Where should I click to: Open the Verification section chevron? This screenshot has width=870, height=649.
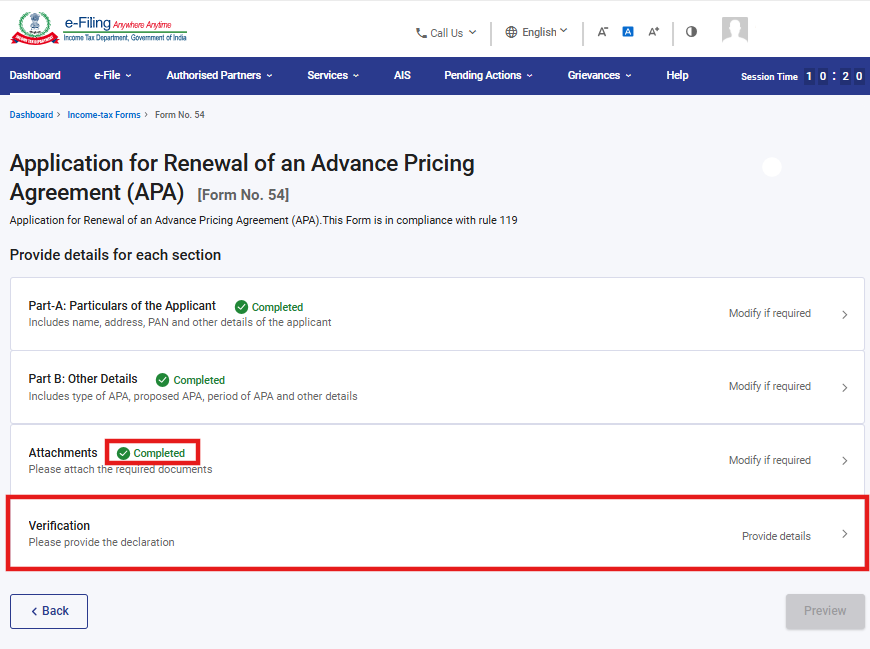pos(844,535)
